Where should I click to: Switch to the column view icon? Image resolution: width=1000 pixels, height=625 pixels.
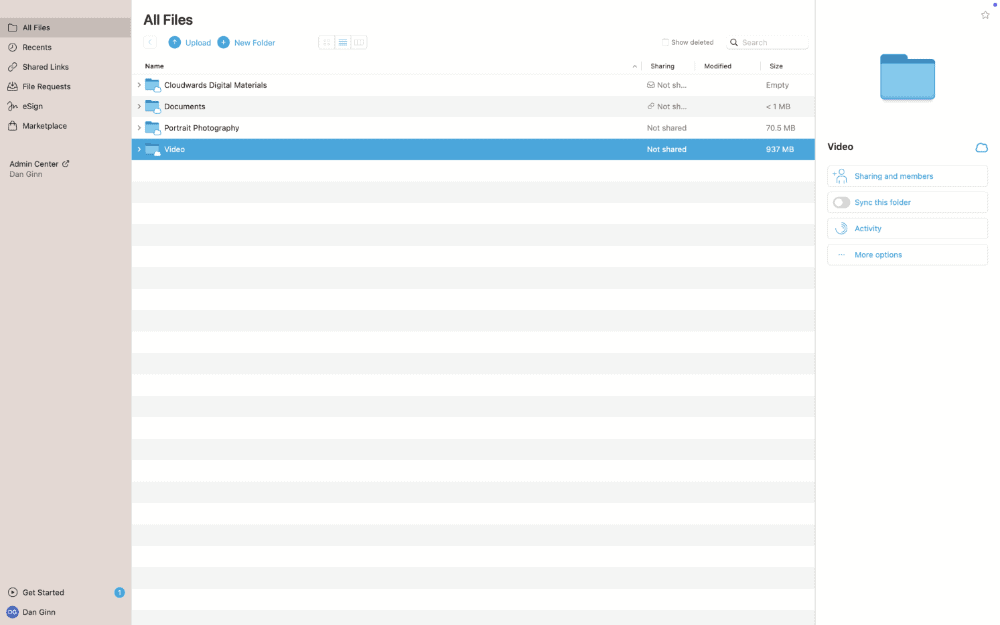tap(359, 42)
